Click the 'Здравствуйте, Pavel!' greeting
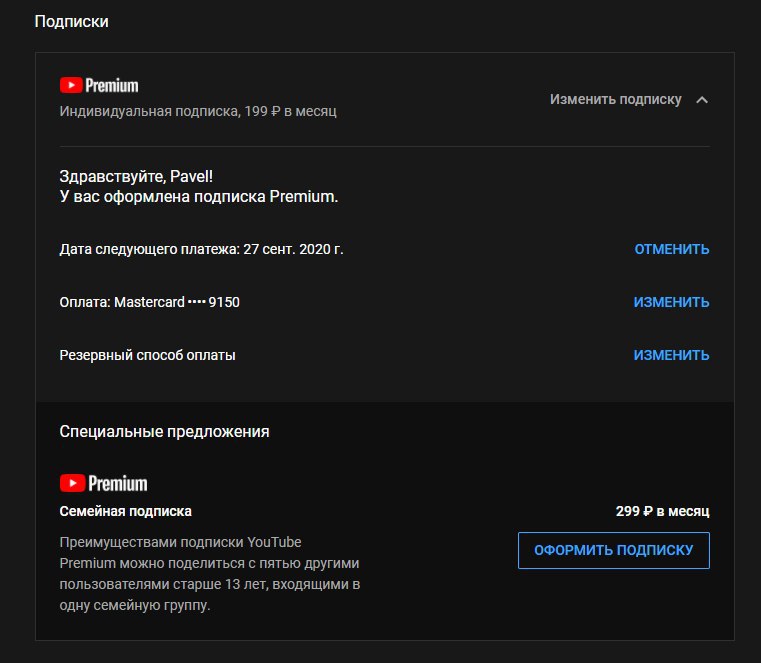 pyautogui.click(x=136, y=176)
